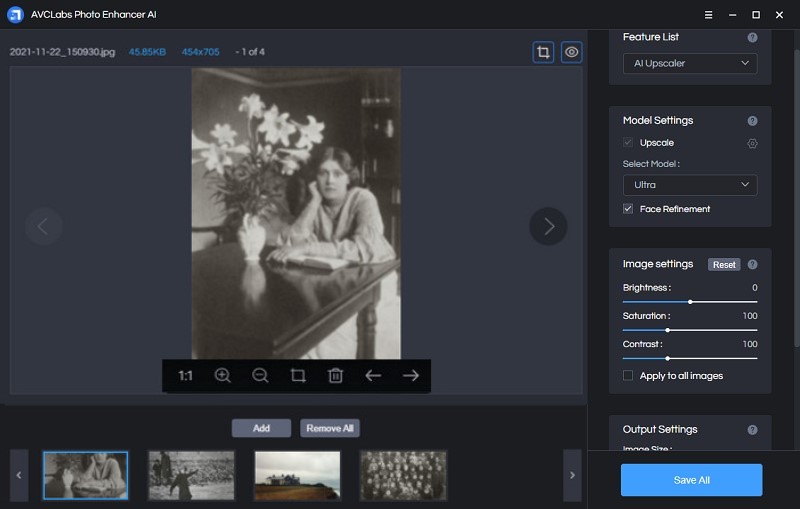
Task: Click the Add button
Action: [x=261, y=428]
